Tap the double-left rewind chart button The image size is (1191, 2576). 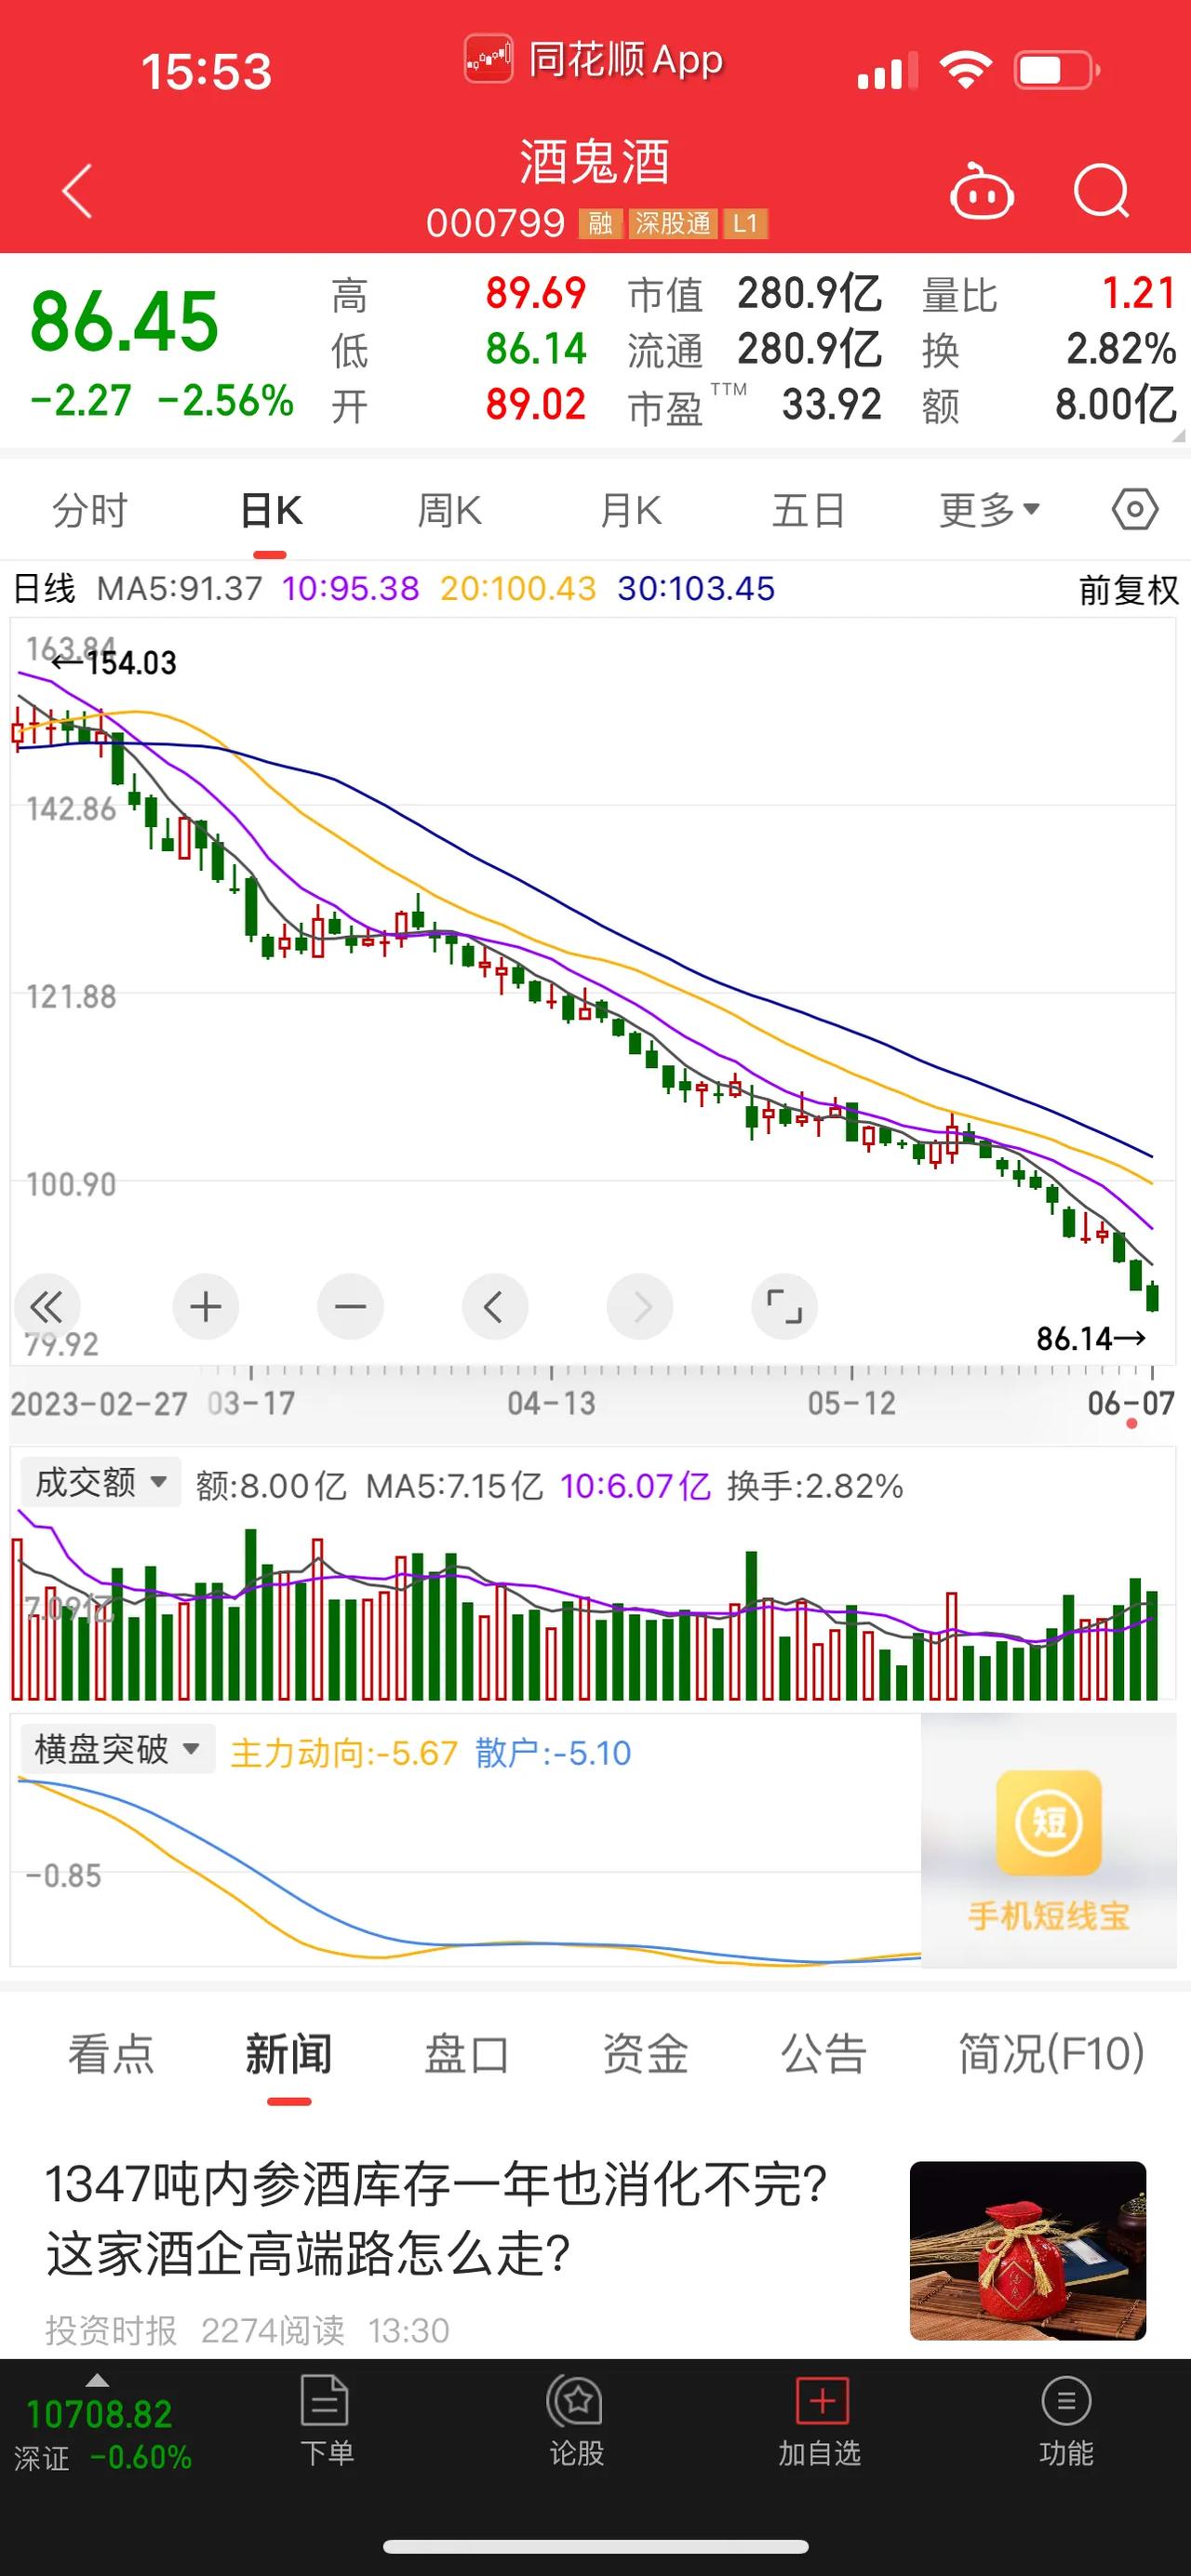click(x=46, y=1306)
